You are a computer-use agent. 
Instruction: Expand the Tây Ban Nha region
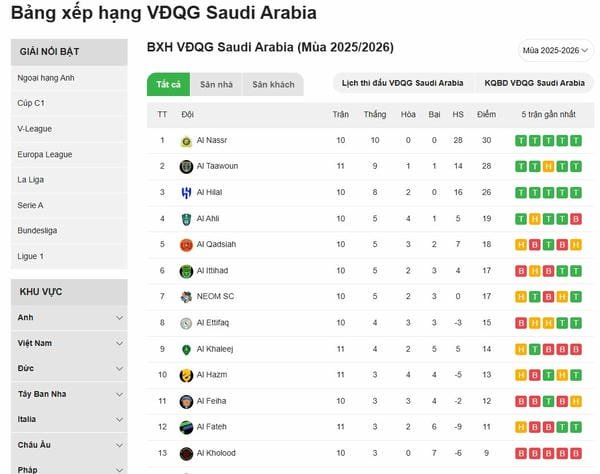[119, 394]
